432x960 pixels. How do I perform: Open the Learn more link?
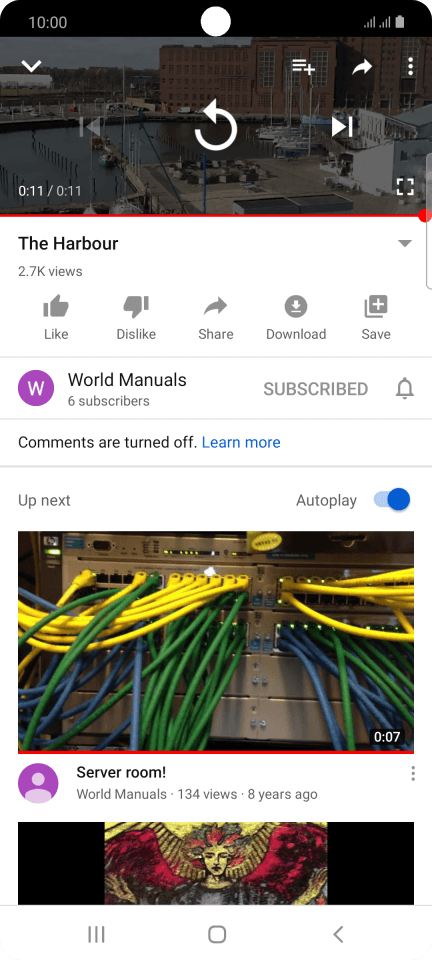coord(241,443)
